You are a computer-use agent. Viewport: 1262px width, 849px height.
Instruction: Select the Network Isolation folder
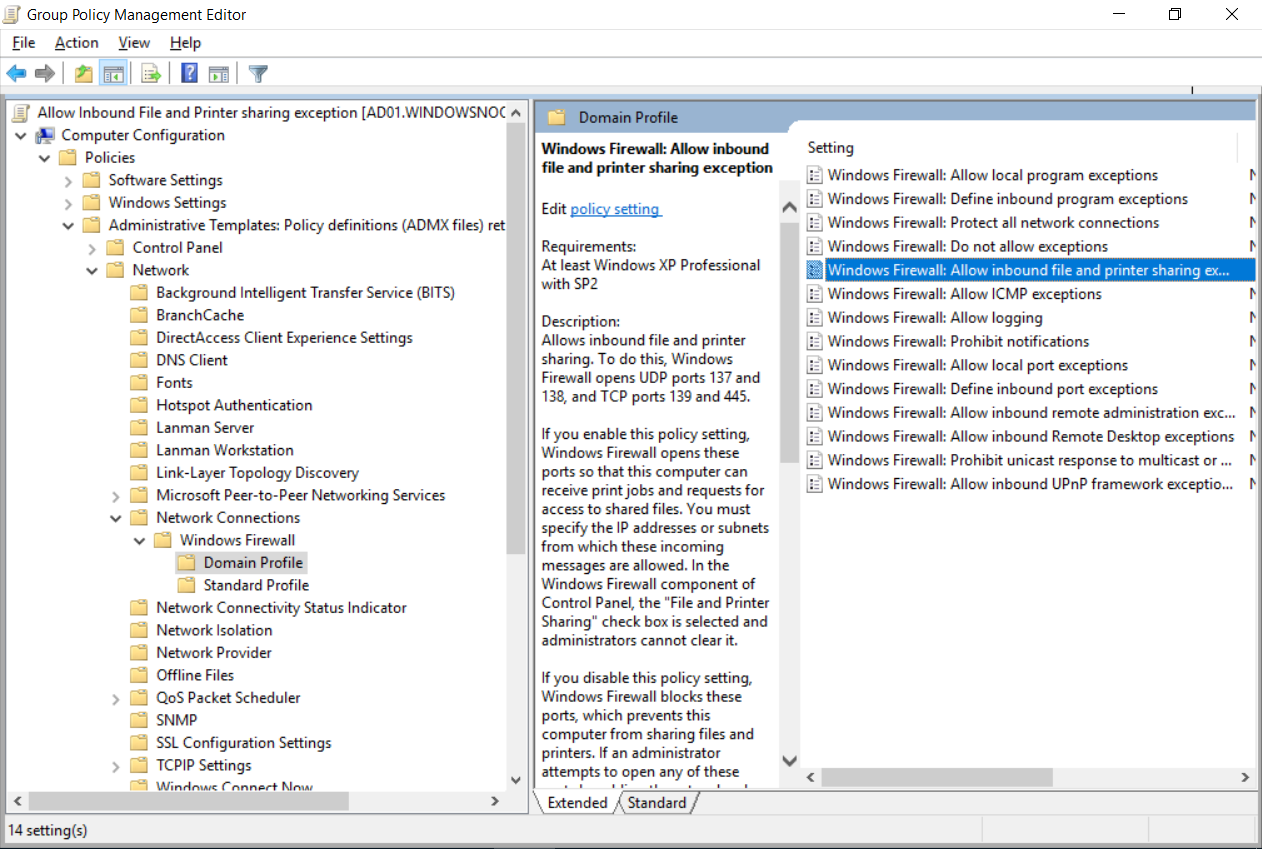pos(214,630)
